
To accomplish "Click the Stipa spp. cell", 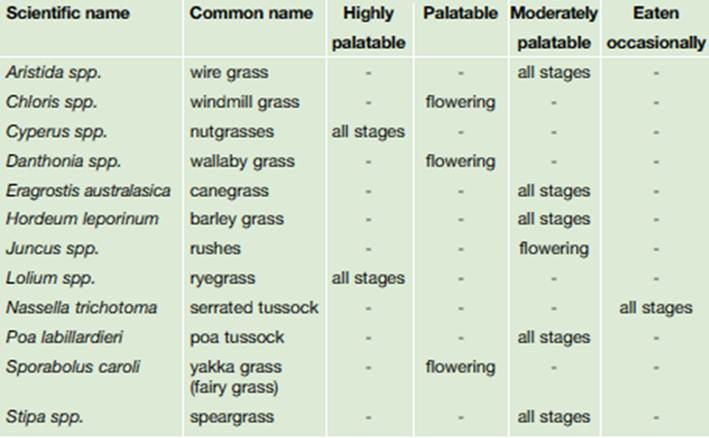I will [x=38, y=416].
